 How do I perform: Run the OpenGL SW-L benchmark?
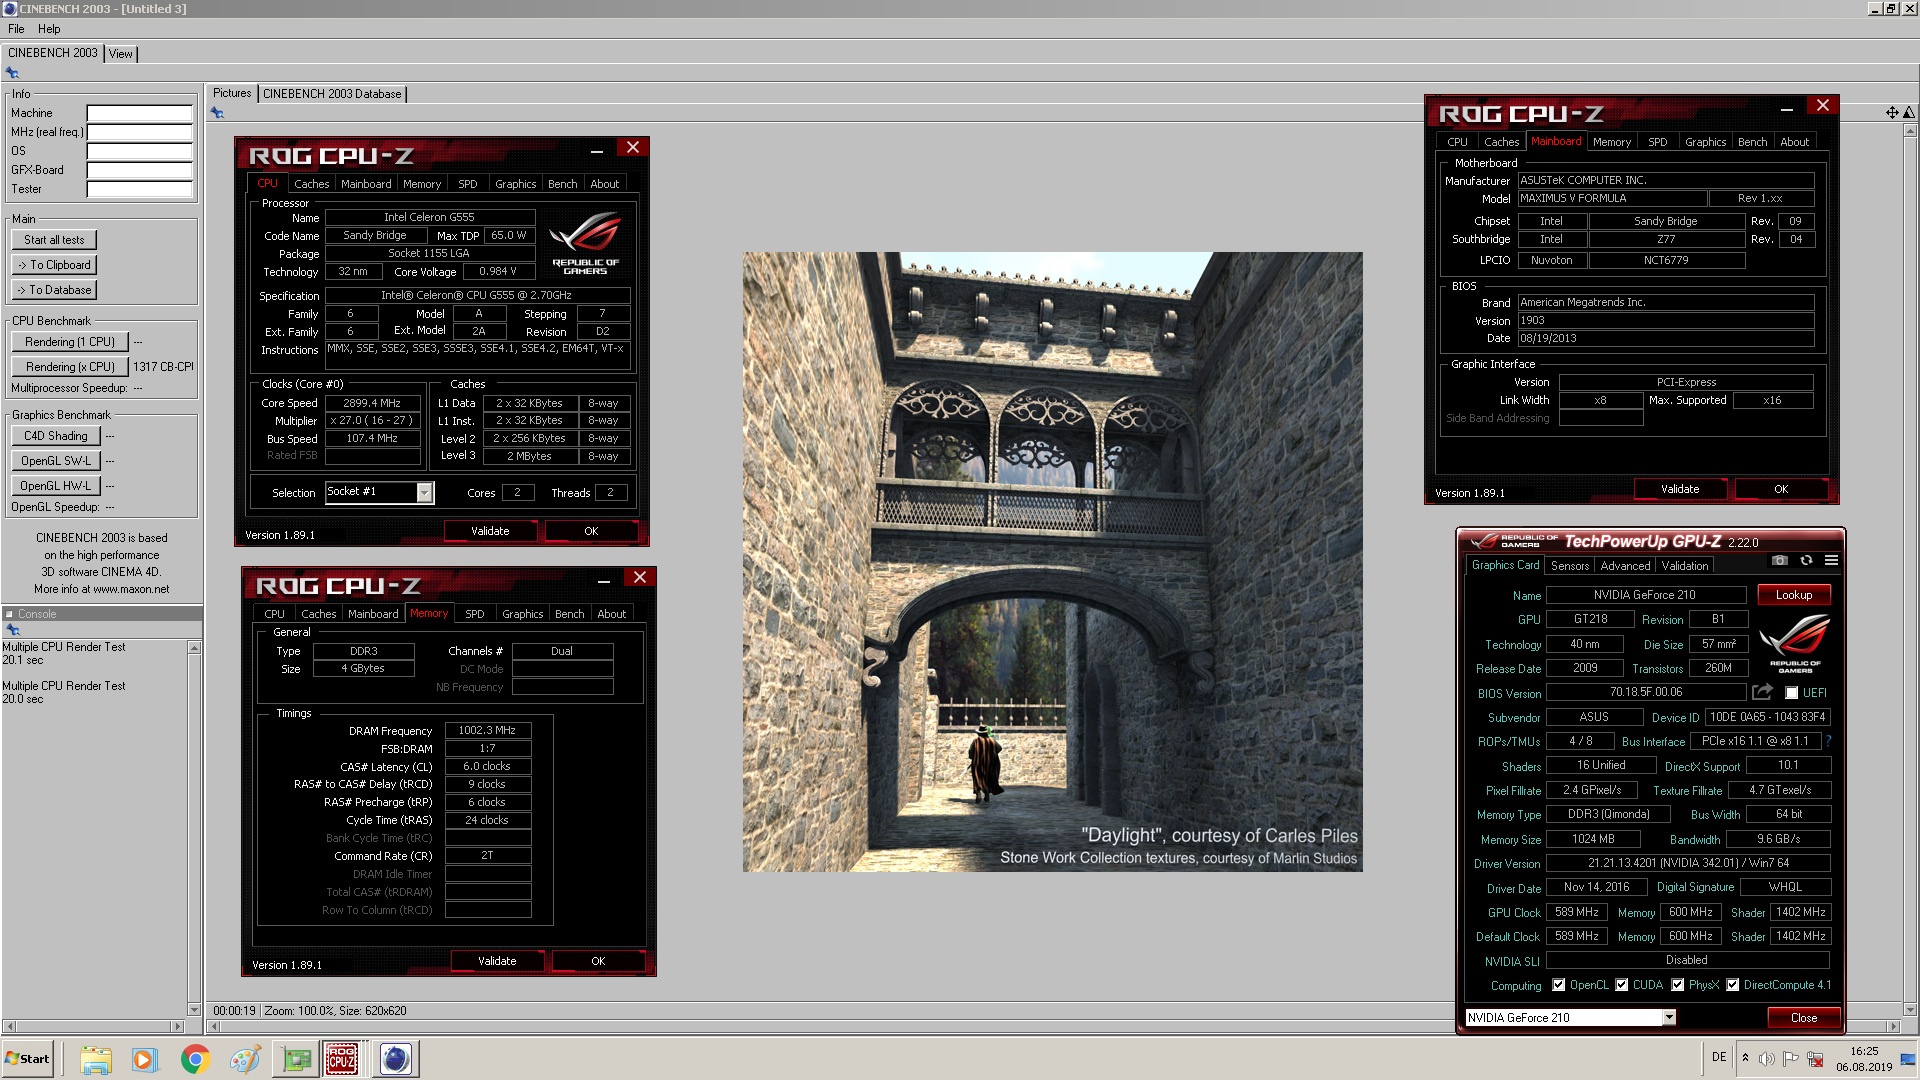pyautogui.click(x=56, y=461)
